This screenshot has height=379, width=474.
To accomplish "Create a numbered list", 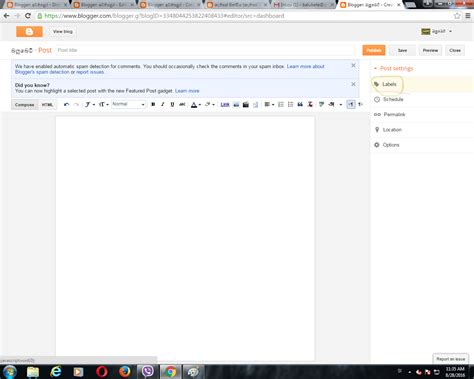I will coord(281,104).
